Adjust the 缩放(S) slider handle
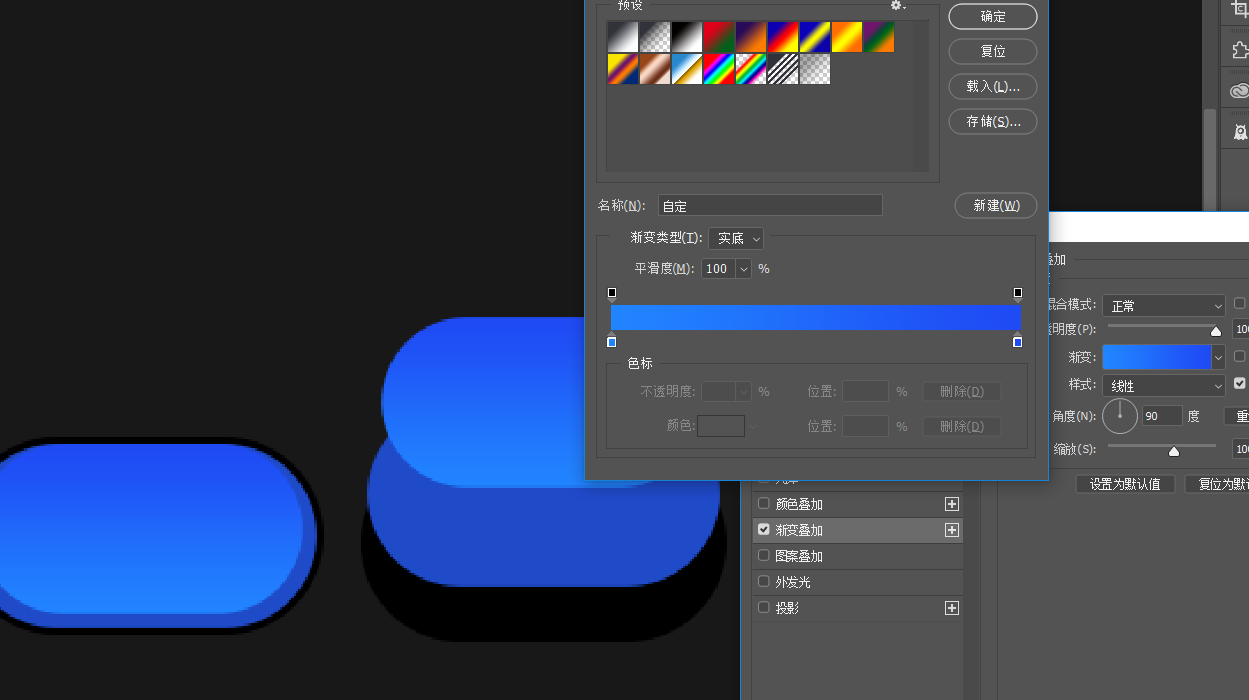This screenshot has width=1249, height=700. tap(1174, 451)
